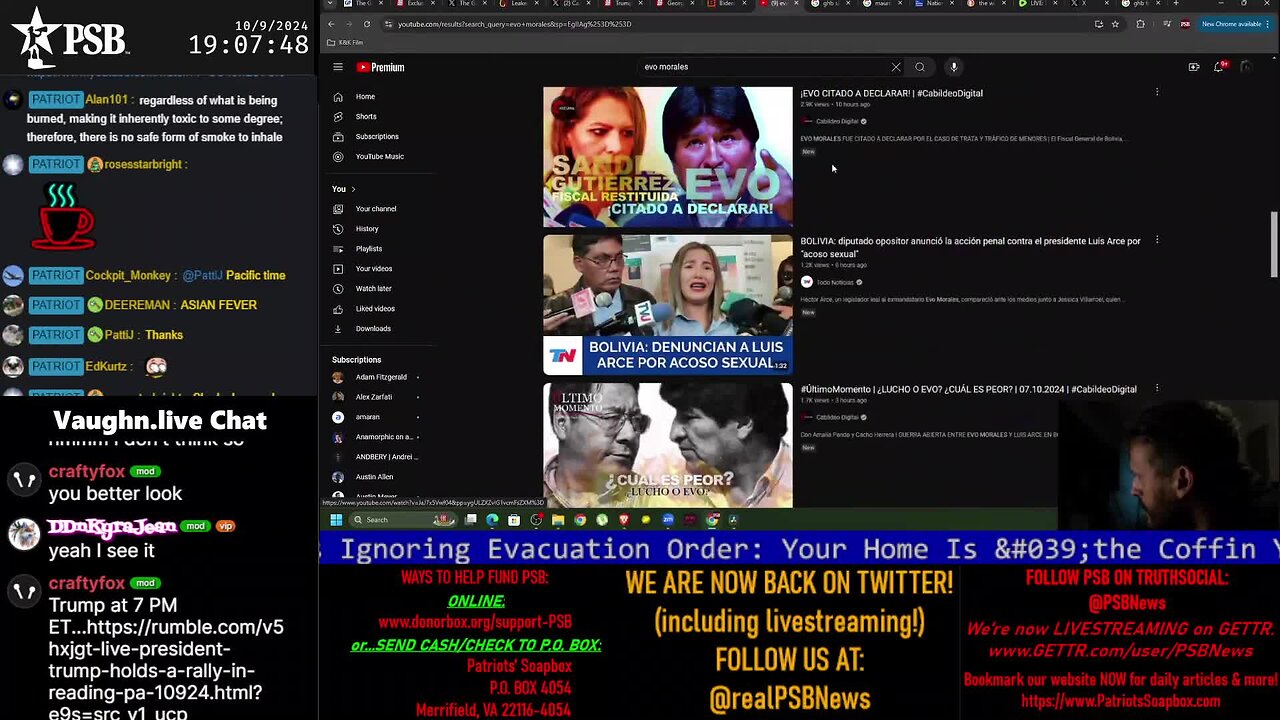
Task: Open Your videos in sidebar
Action: point(376,269)
